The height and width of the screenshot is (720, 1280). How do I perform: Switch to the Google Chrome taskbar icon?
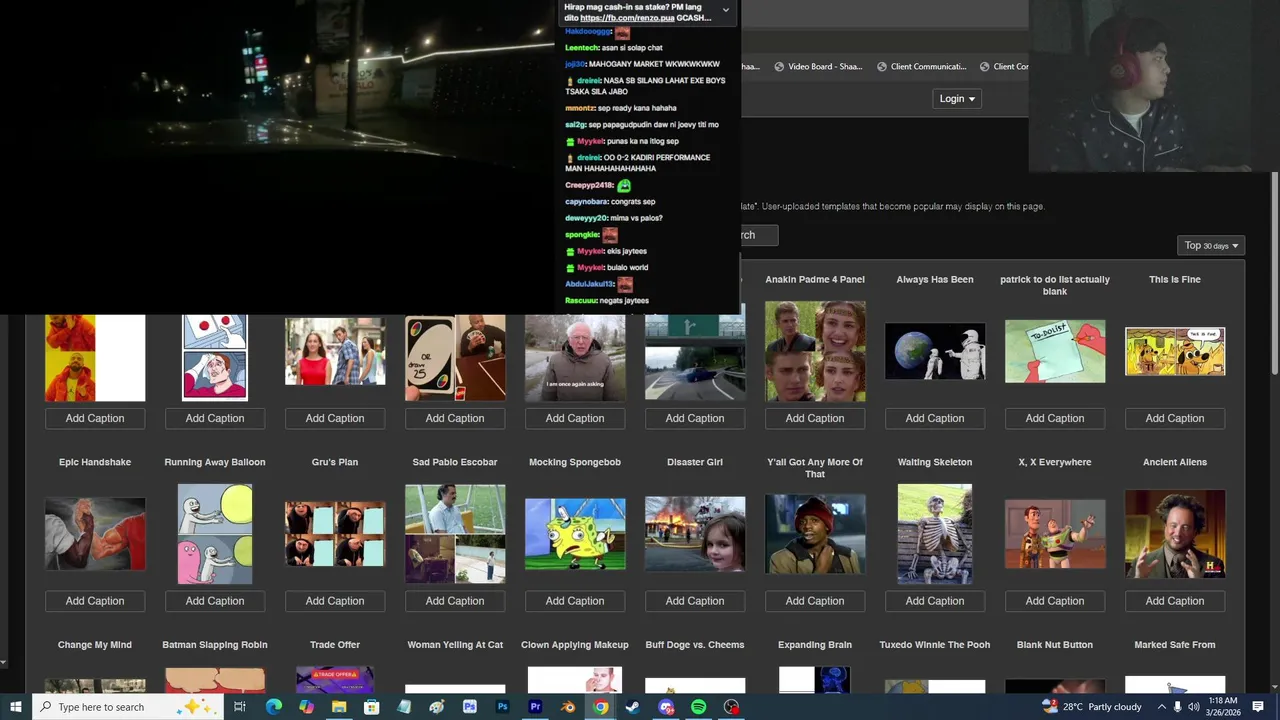(600, 707)
